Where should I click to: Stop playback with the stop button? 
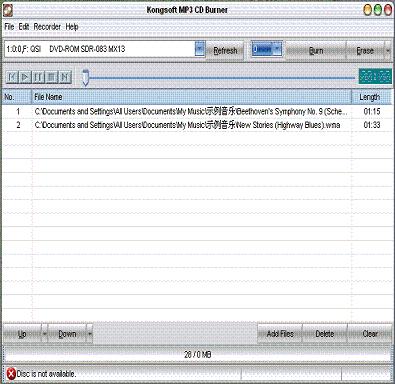51,77
